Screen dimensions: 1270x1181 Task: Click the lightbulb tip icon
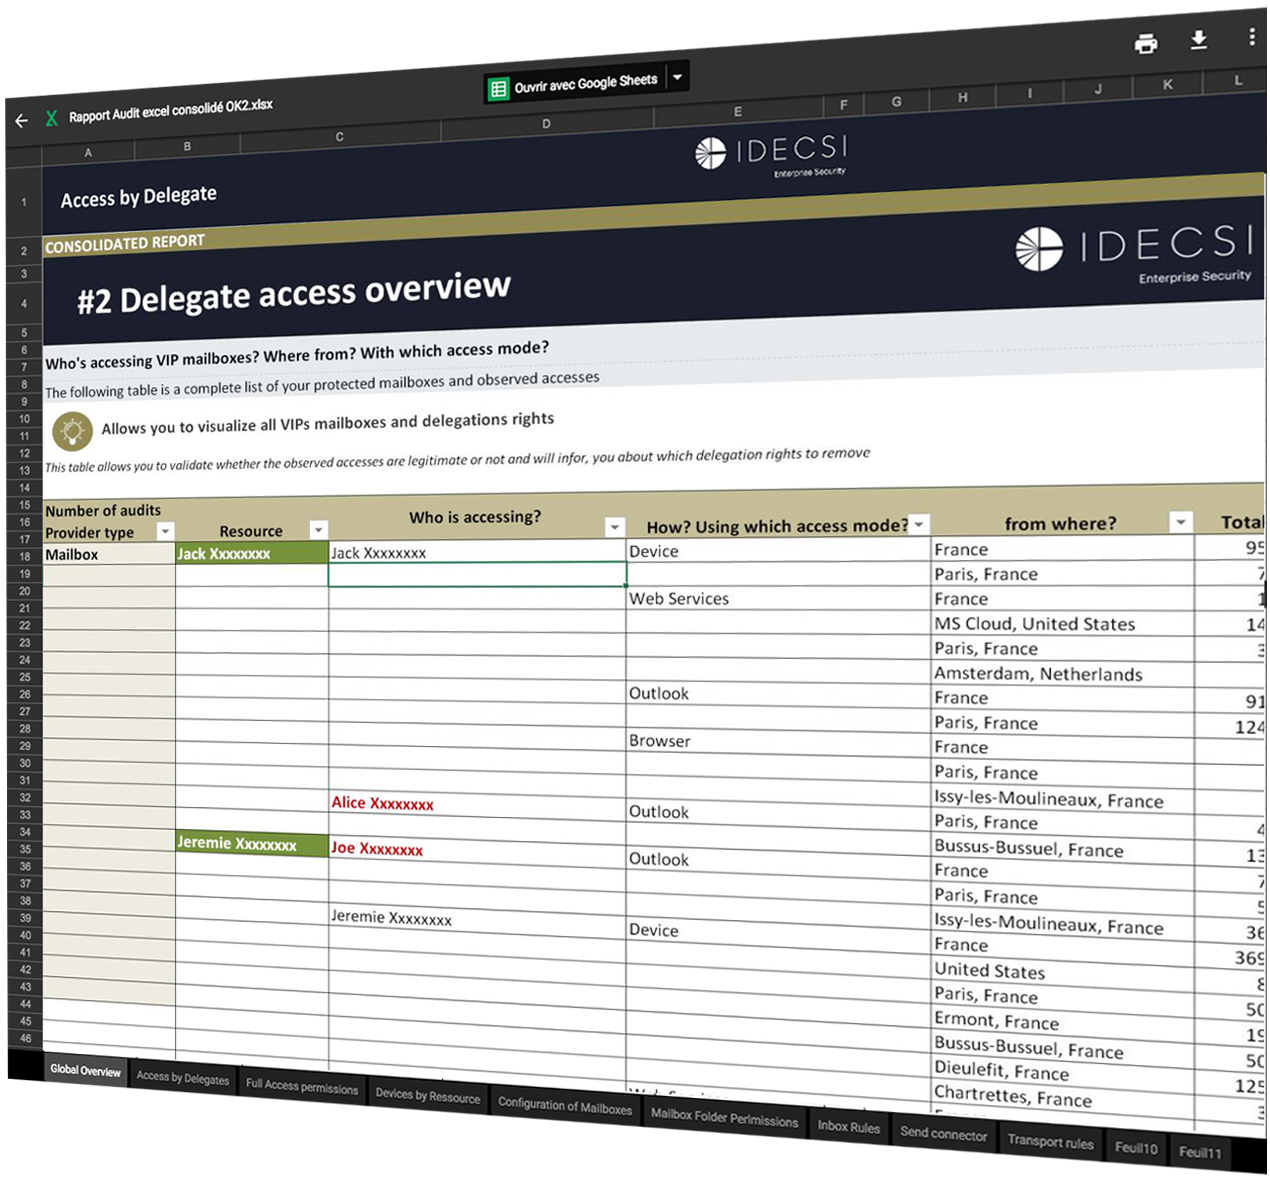pos(72,431)
